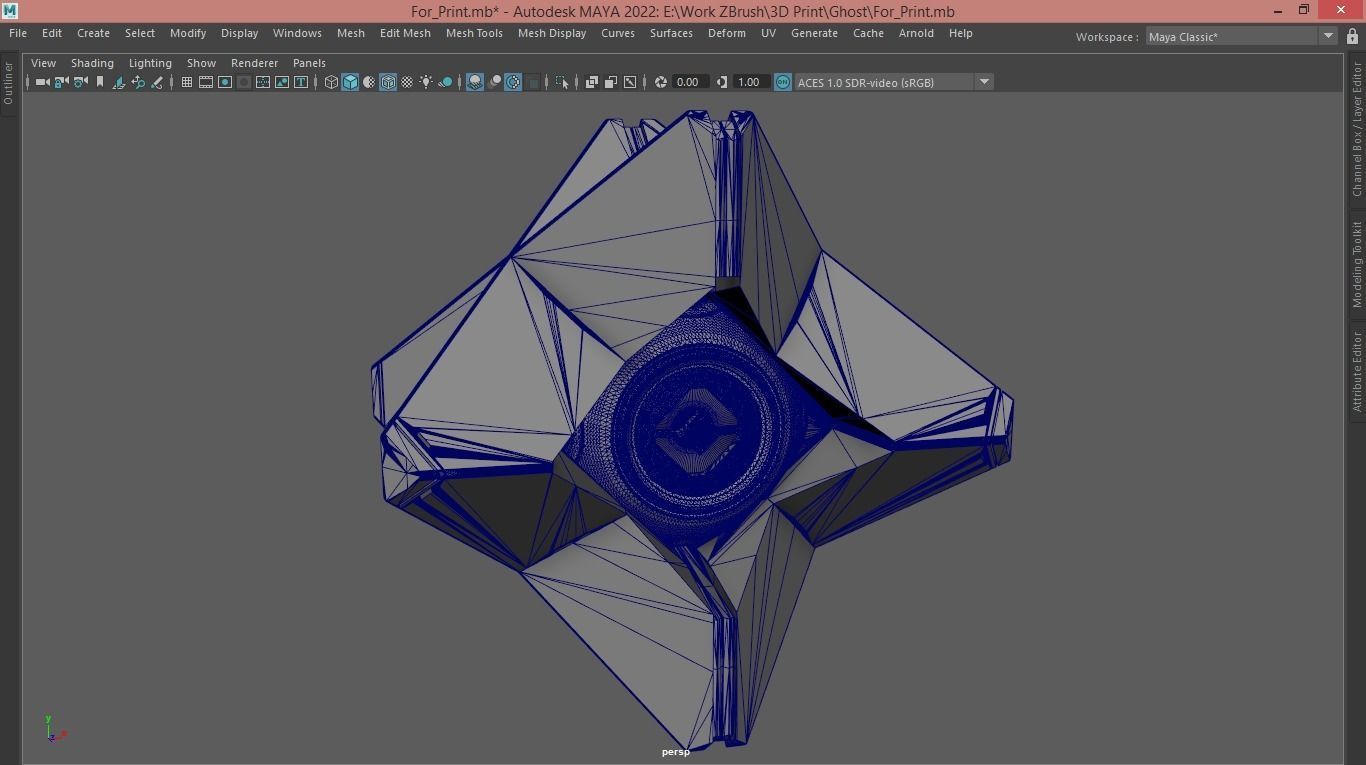
Task: Open Camera Attributes from toolbar icon
Action: click(80, 82)
